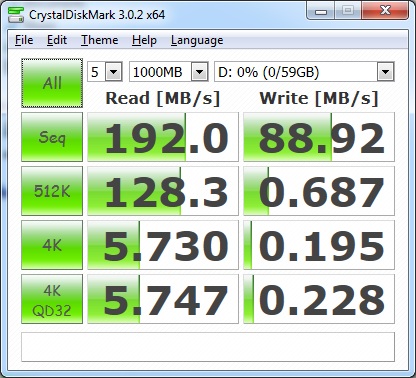
Task: Click the 512K read result 128.3
Action: (163, 191)
